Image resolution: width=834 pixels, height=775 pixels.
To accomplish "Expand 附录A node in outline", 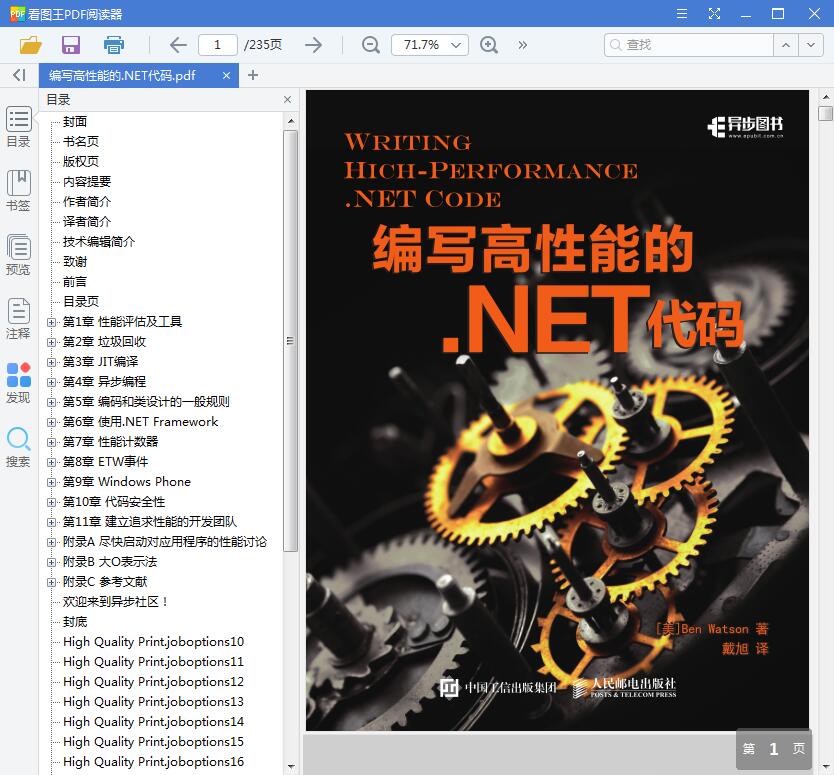I will tap(51, 543).
